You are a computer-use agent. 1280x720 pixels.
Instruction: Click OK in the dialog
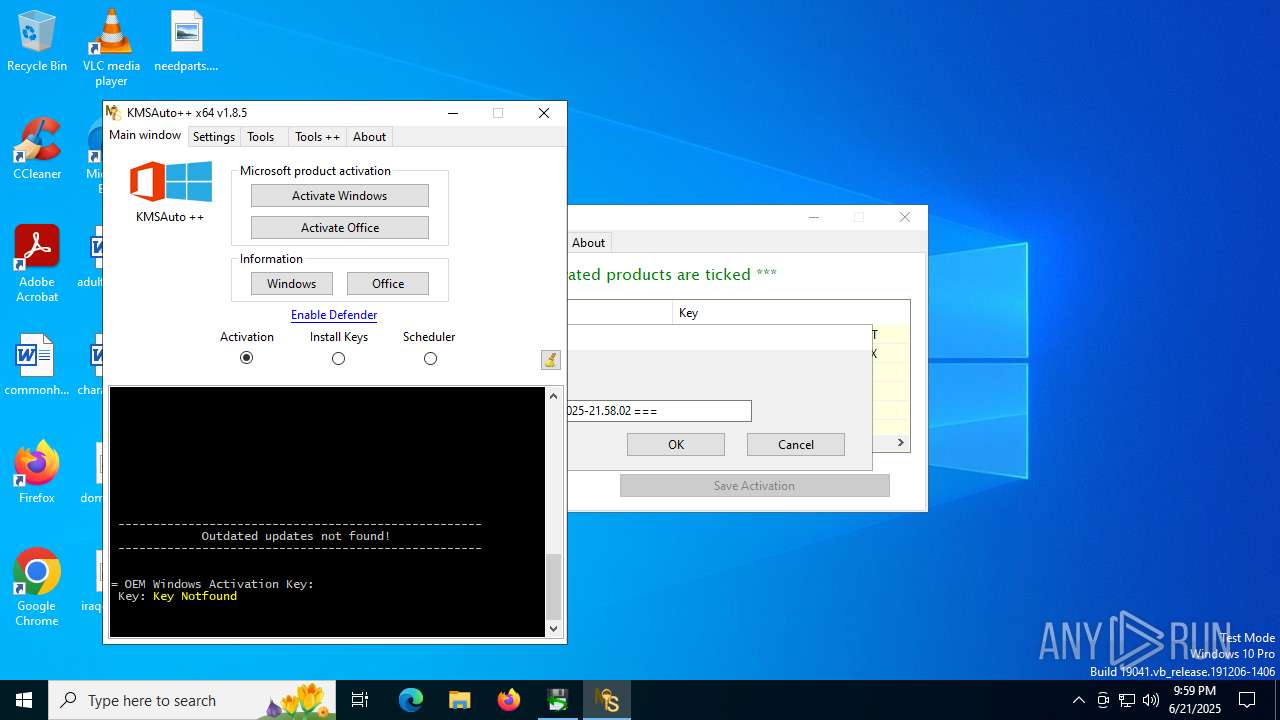[676, 445]
